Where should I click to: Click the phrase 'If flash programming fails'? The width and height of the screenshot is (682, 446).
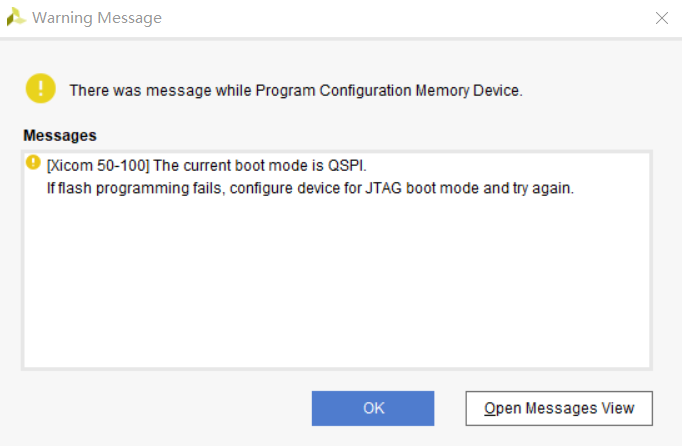[x=136, y=188]
